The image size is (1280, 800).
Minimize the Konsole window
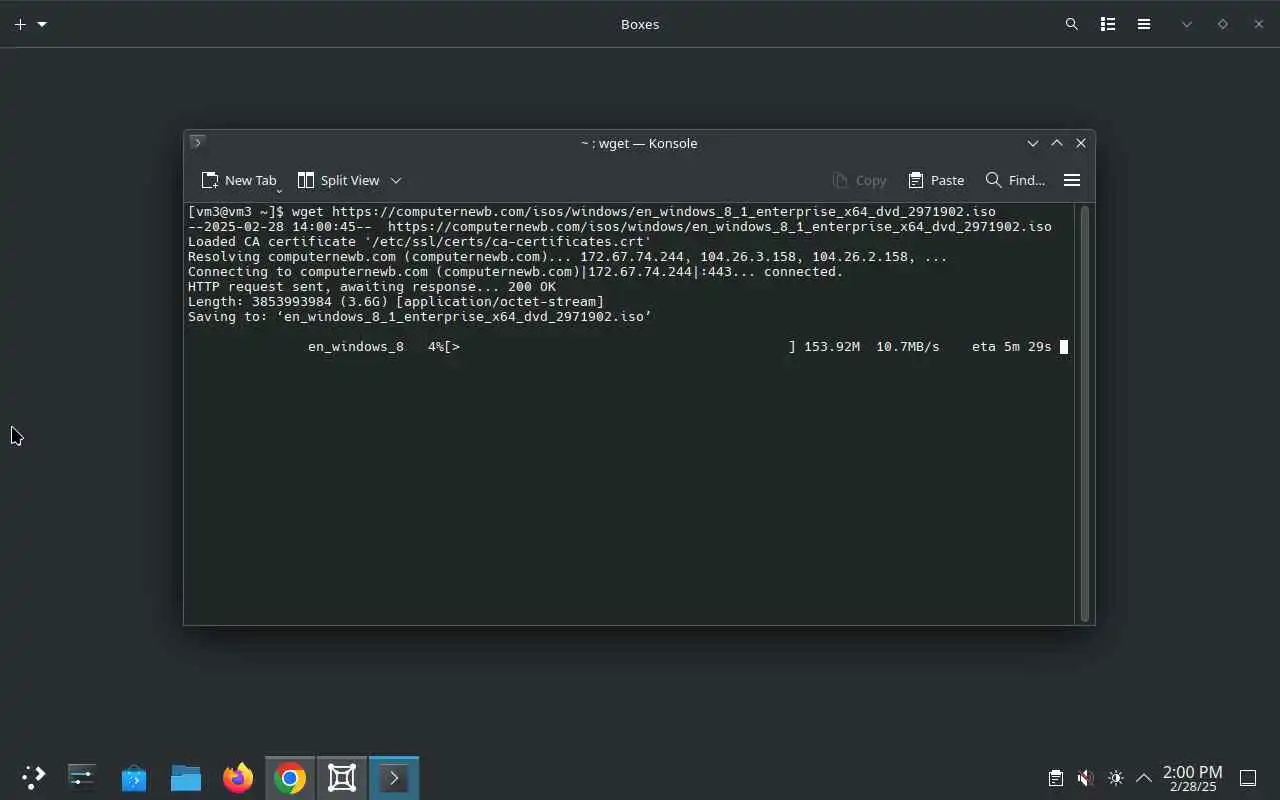point(1033,143)
